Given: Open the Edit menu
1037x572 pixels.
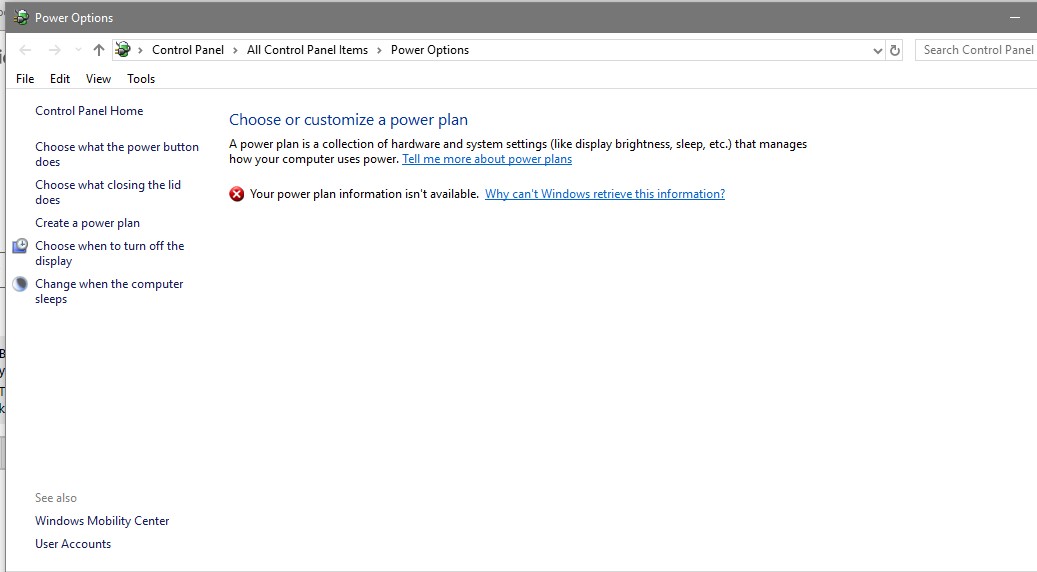Looking at the screenshot, I should coord(60,79).
